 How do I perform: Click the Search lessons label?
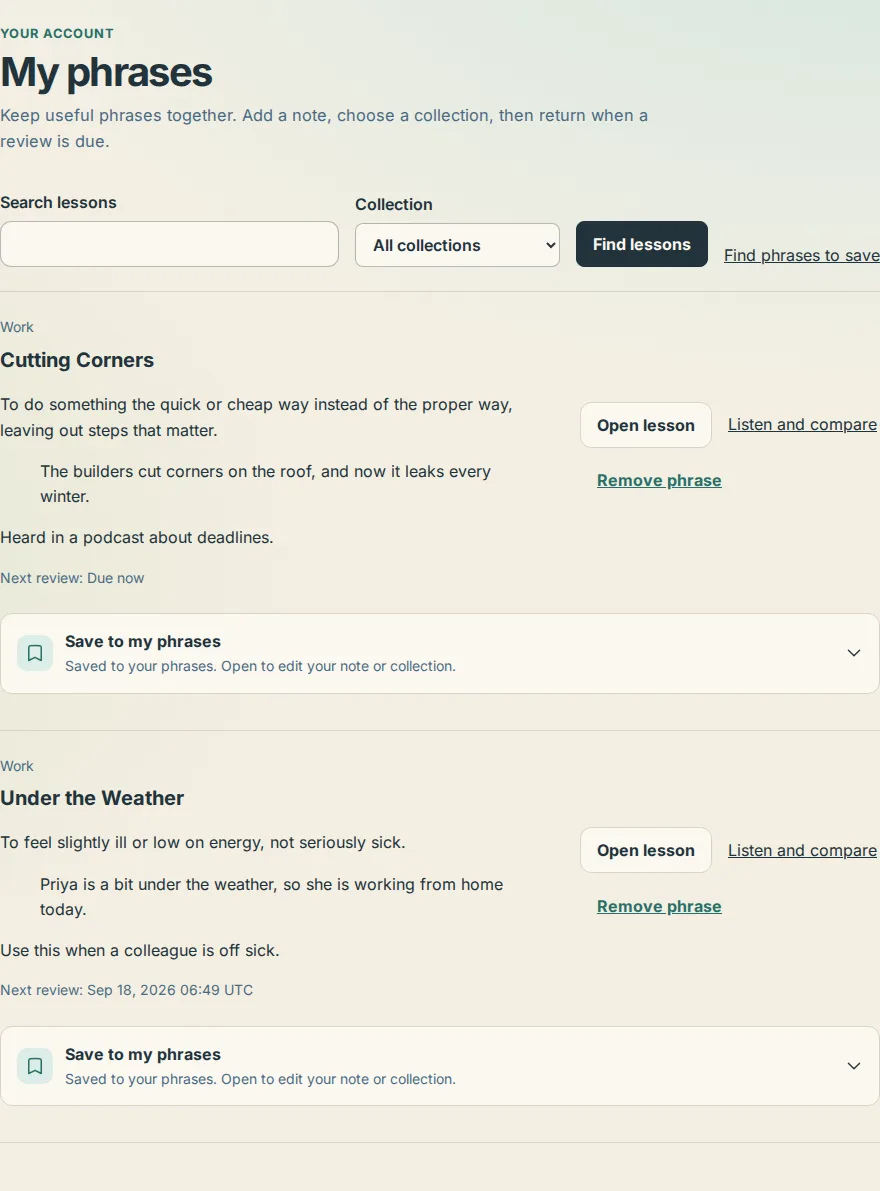58,203
